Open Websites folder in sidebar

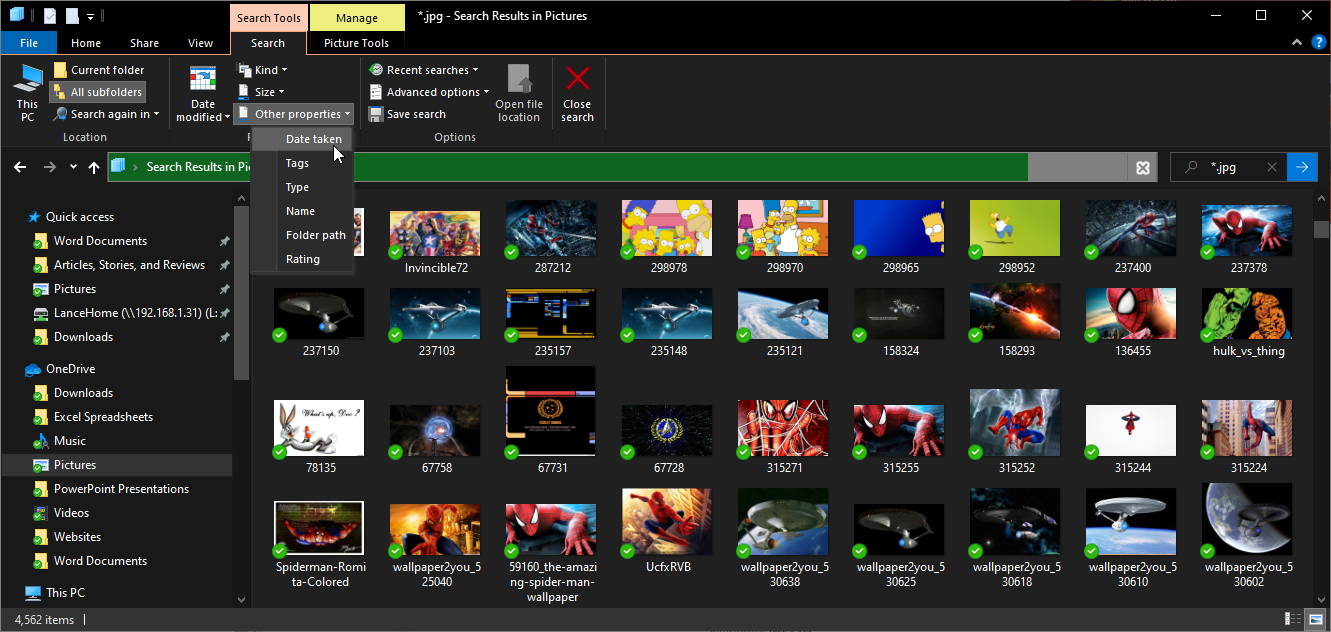[77, 537]
